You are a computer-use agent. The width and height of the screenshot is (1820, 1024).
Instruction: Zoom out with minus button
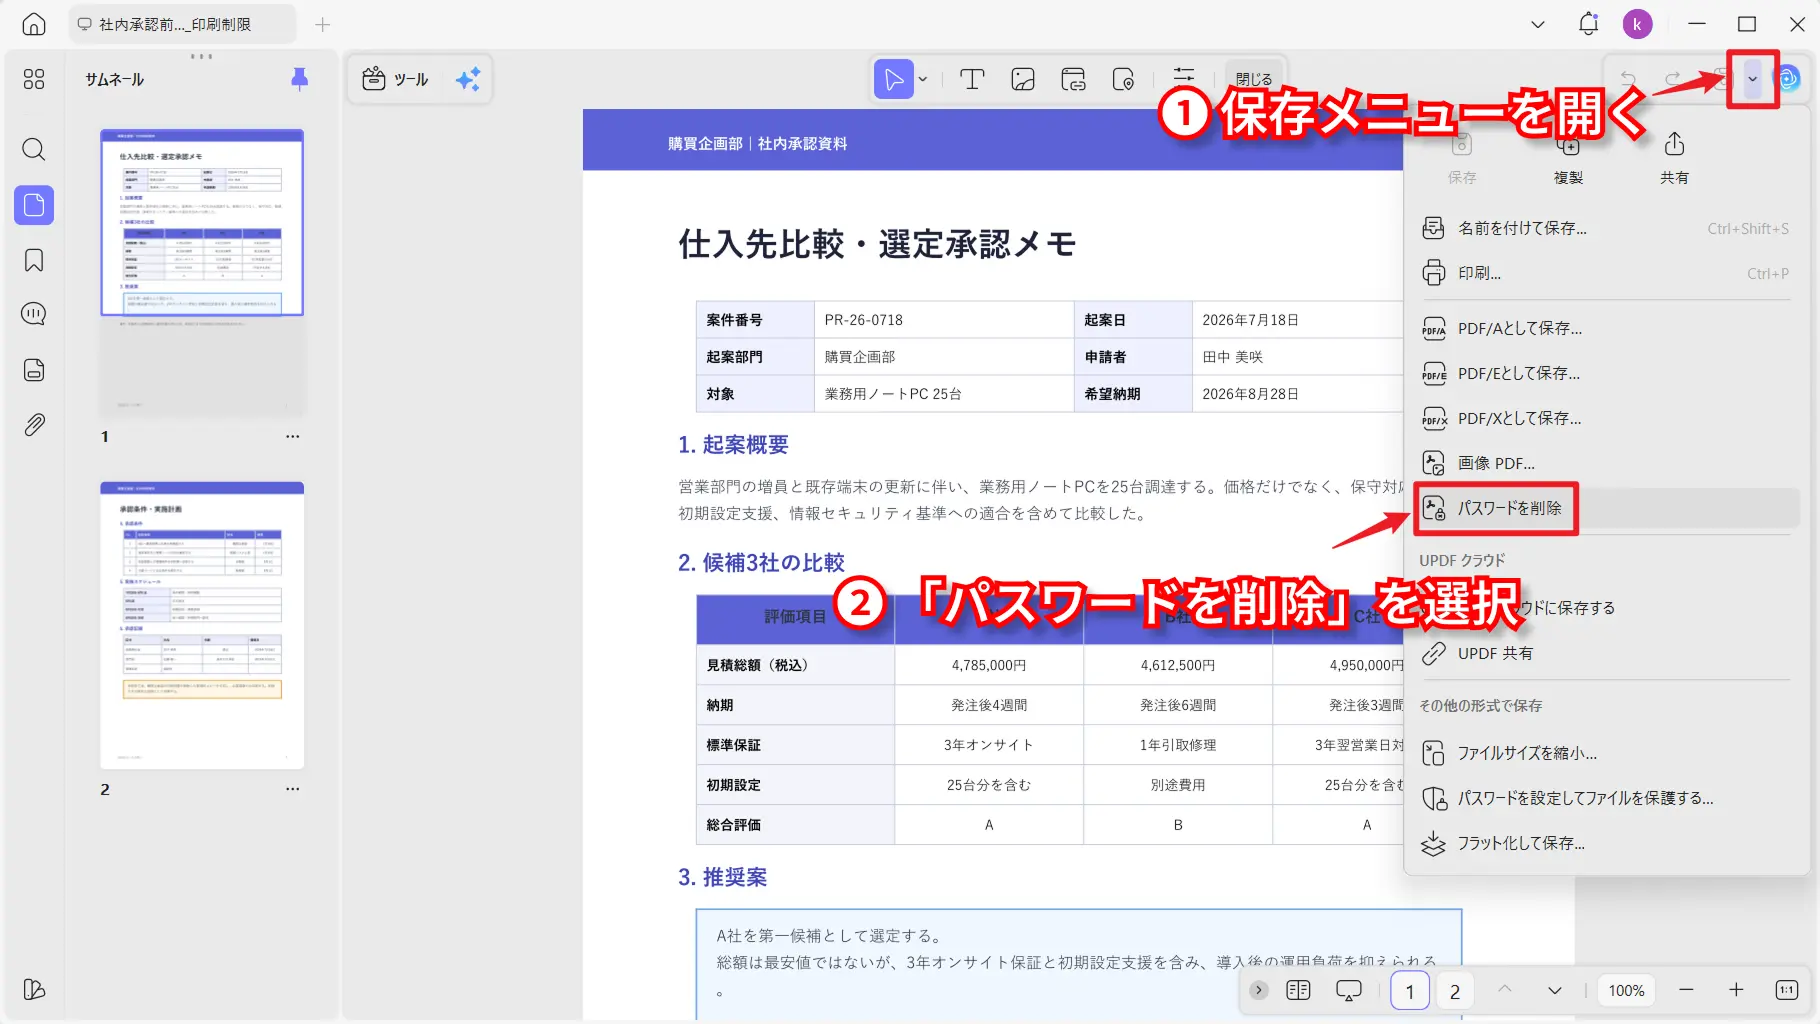(1686, 990)
